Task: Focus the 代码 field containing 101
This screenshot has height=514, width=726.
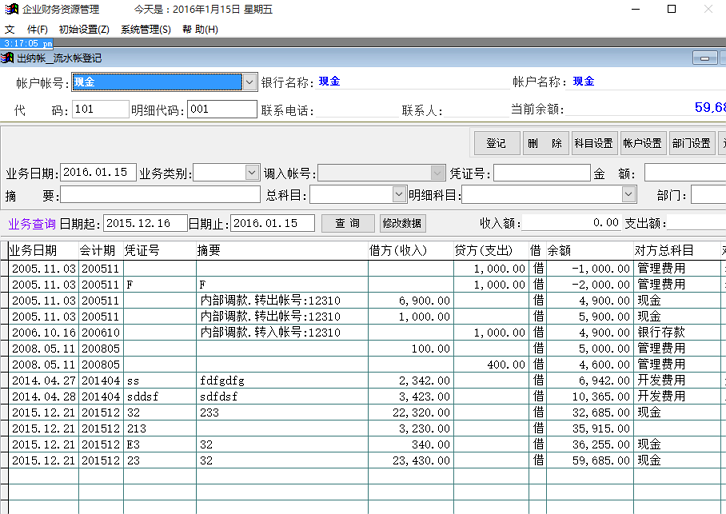Action: 100,109
